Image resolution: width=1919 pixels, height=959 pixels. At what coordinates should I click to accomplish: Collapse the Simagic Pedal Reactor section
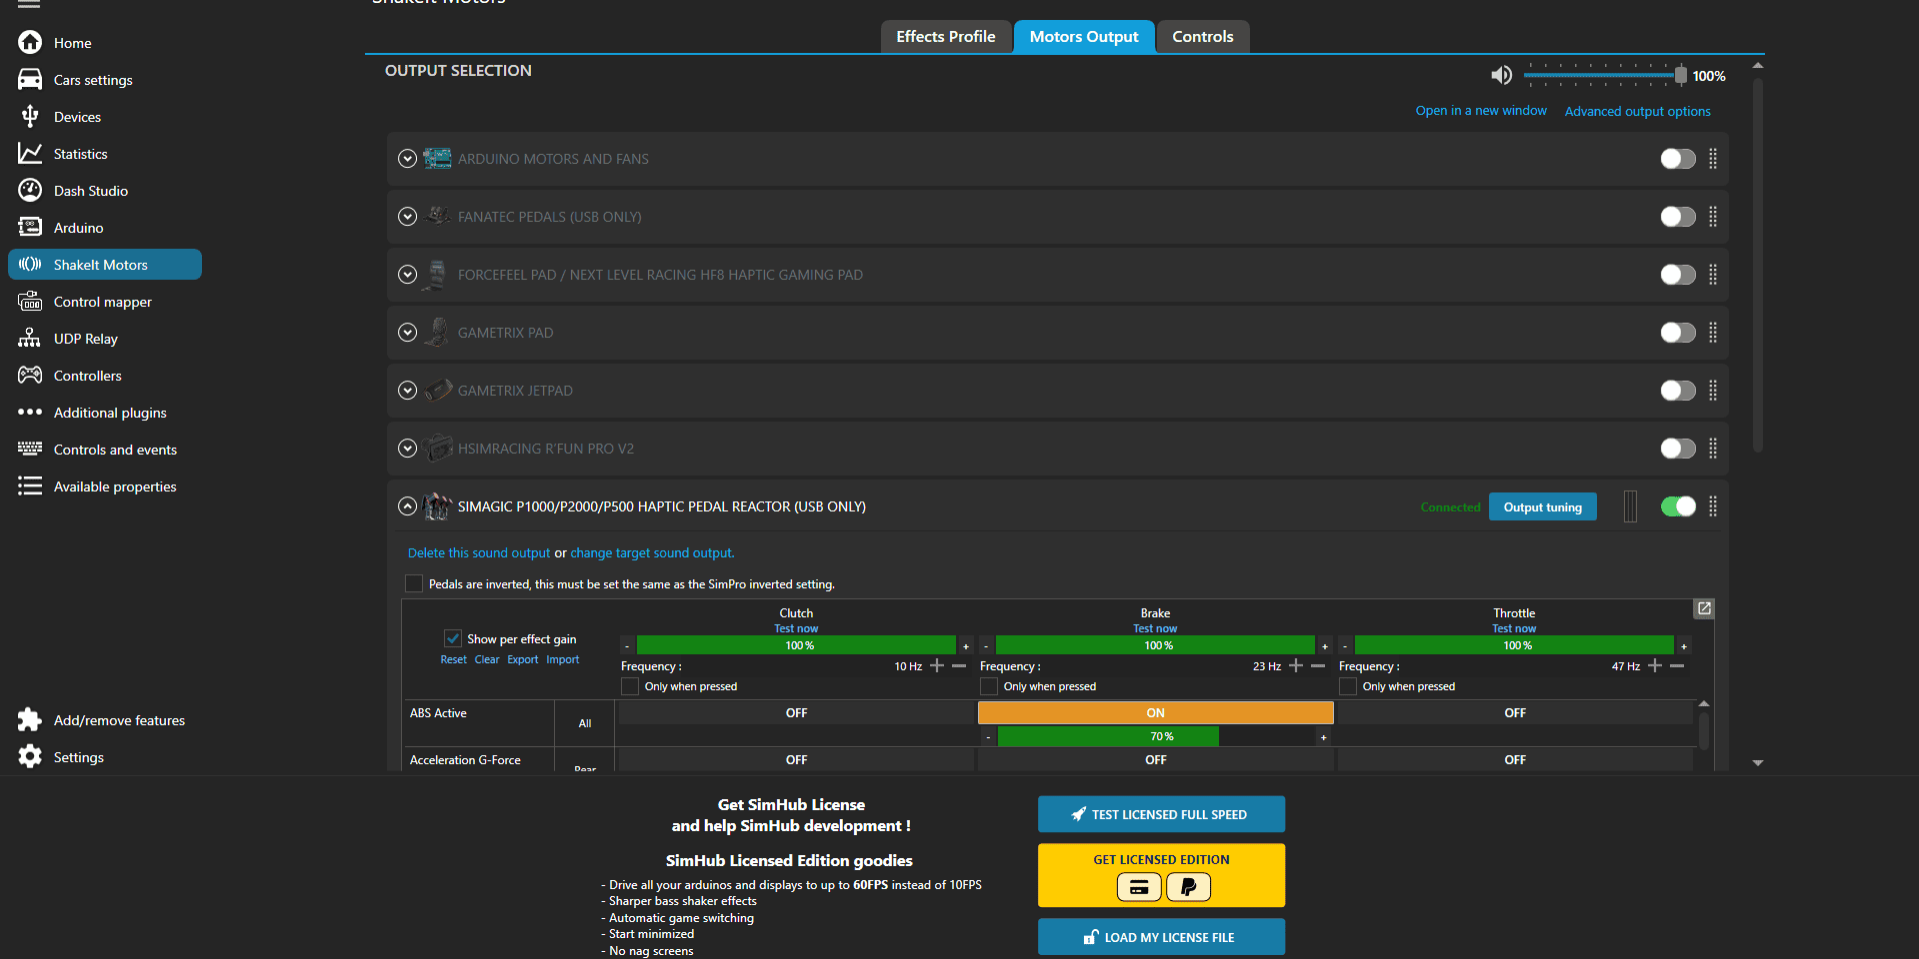[x=407, y=506]
